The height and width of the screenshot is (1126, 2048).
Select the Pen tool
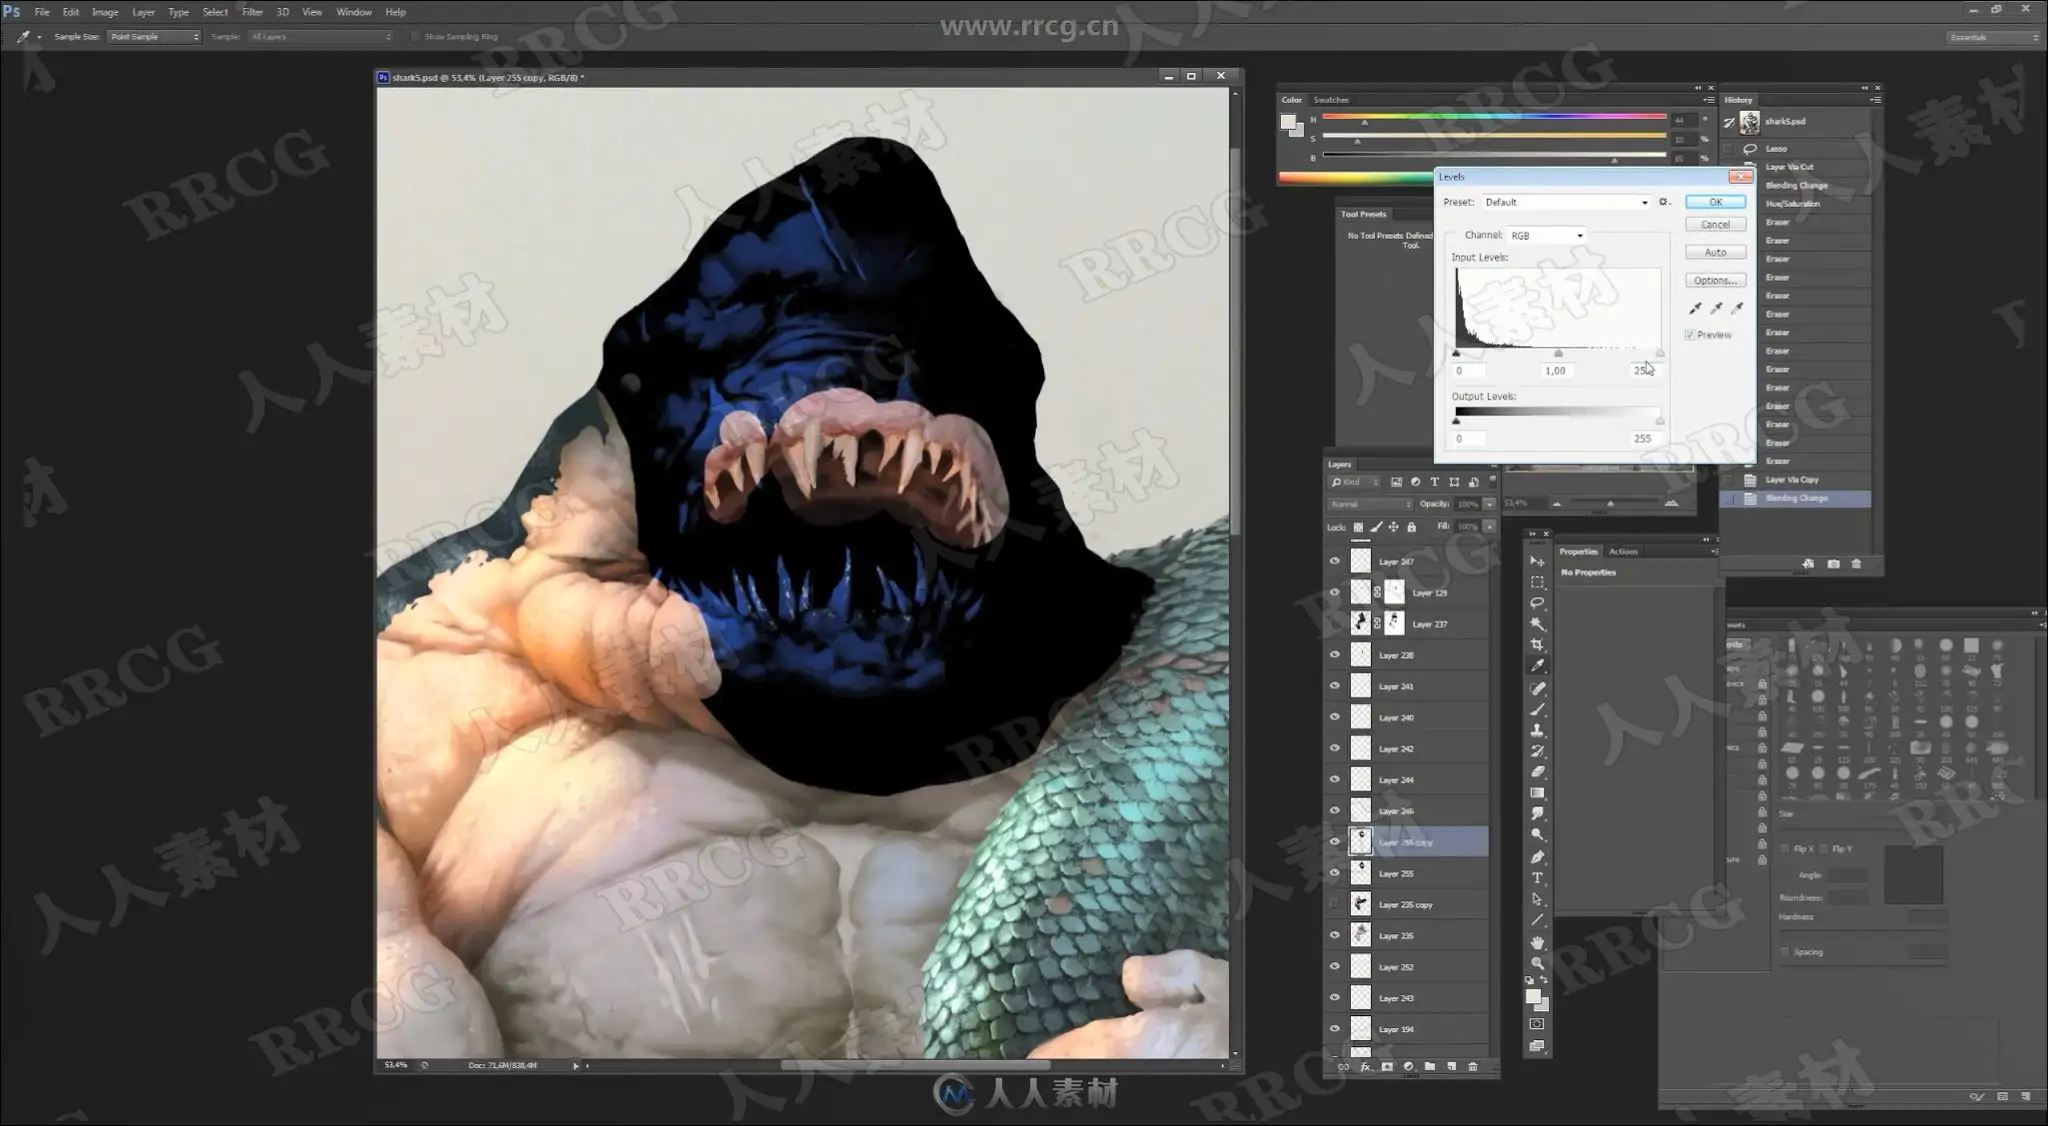1537,857
